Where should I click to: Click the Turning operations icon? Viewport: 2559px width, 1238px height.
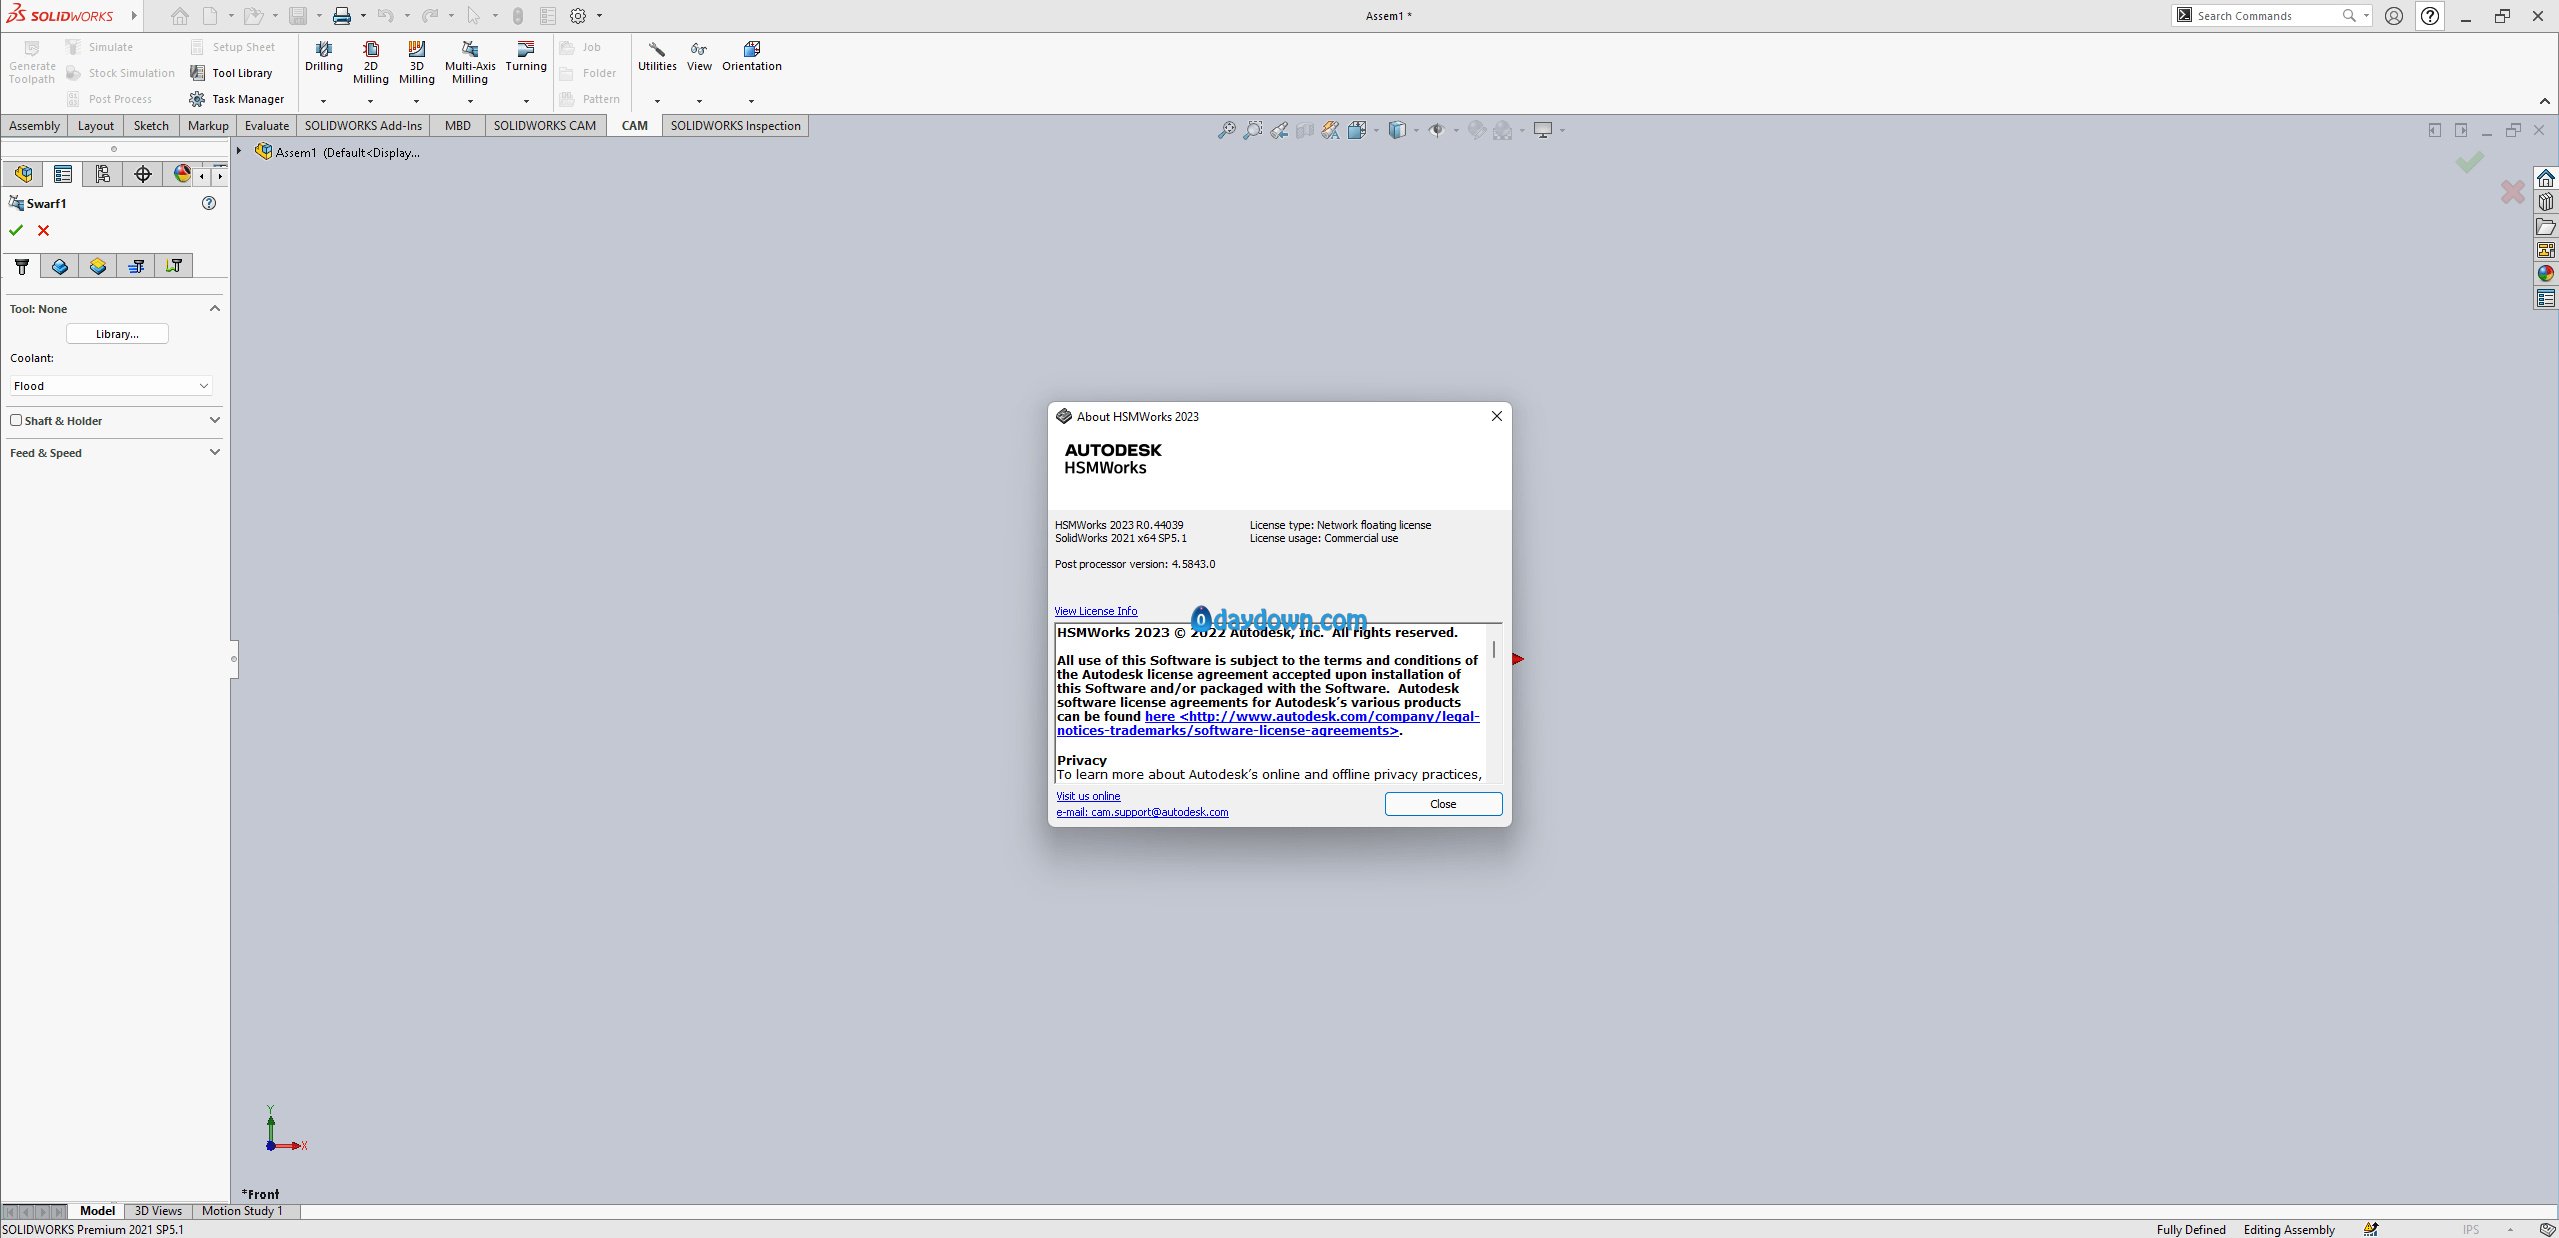pyautogui.click(x=526, y=49)
